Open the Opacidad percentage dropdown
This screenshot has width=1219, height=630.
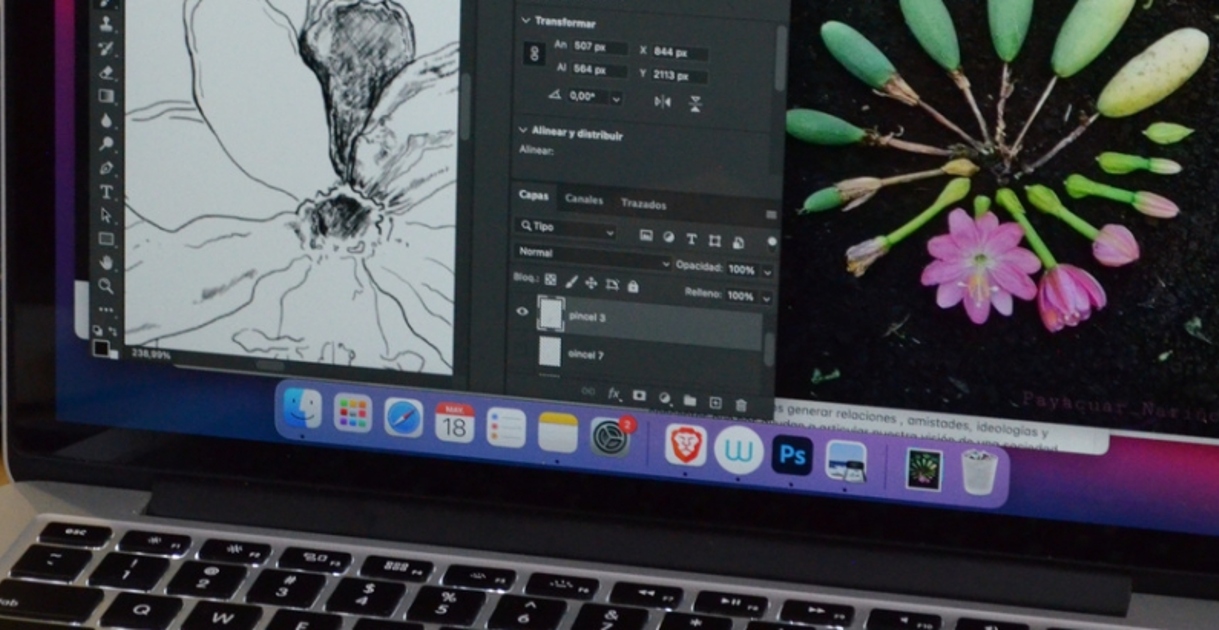click(767, 271)
